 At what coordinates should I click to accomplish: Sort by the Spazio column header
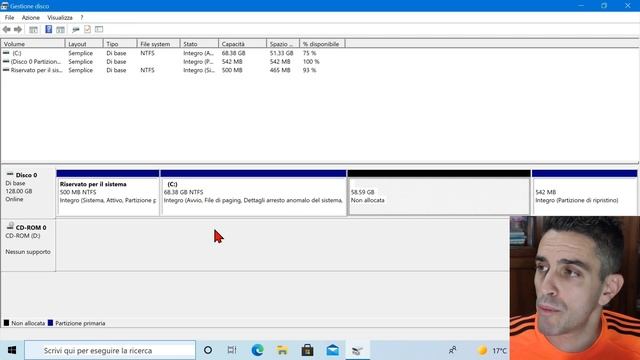tap(283, 44)
